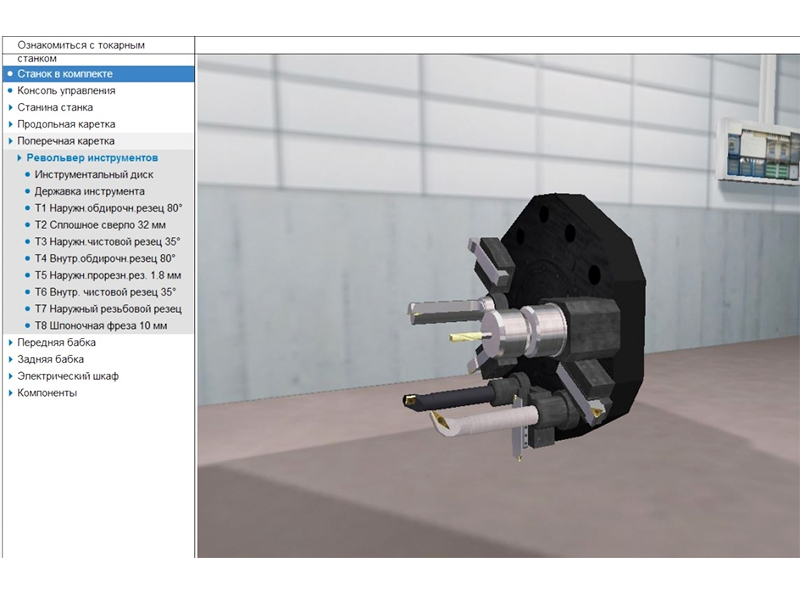Collapse 'Поперечная каретка' section arrow

[10, 142]
